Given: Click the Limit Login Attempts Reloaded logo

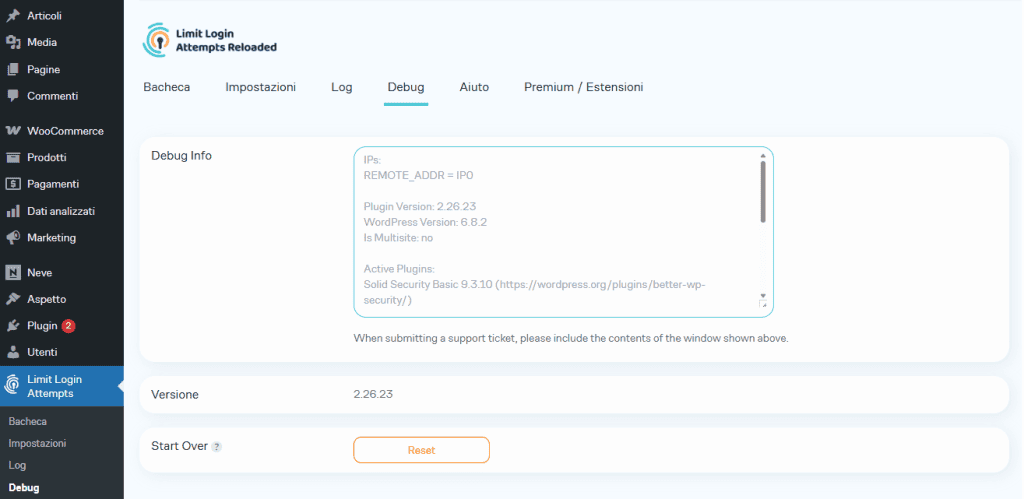Looking at the screenshot, I should (x=211, y=40).
